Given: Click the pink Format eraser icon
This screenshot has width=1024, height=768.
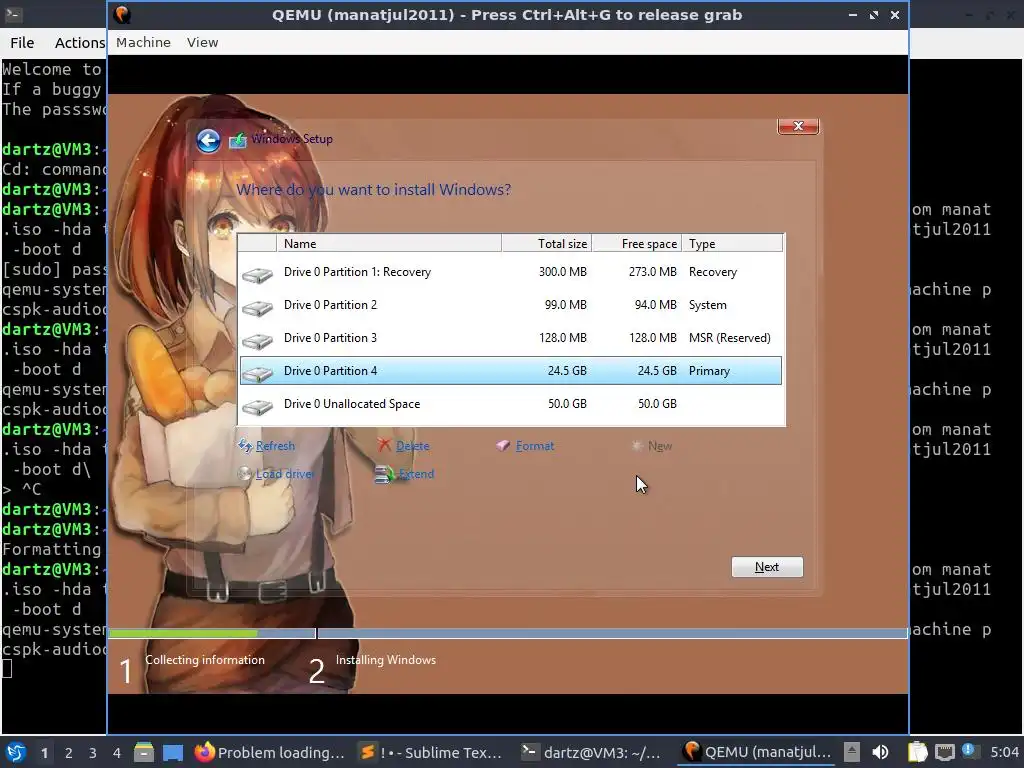Looking at the screenshot, I should [503, 445].
